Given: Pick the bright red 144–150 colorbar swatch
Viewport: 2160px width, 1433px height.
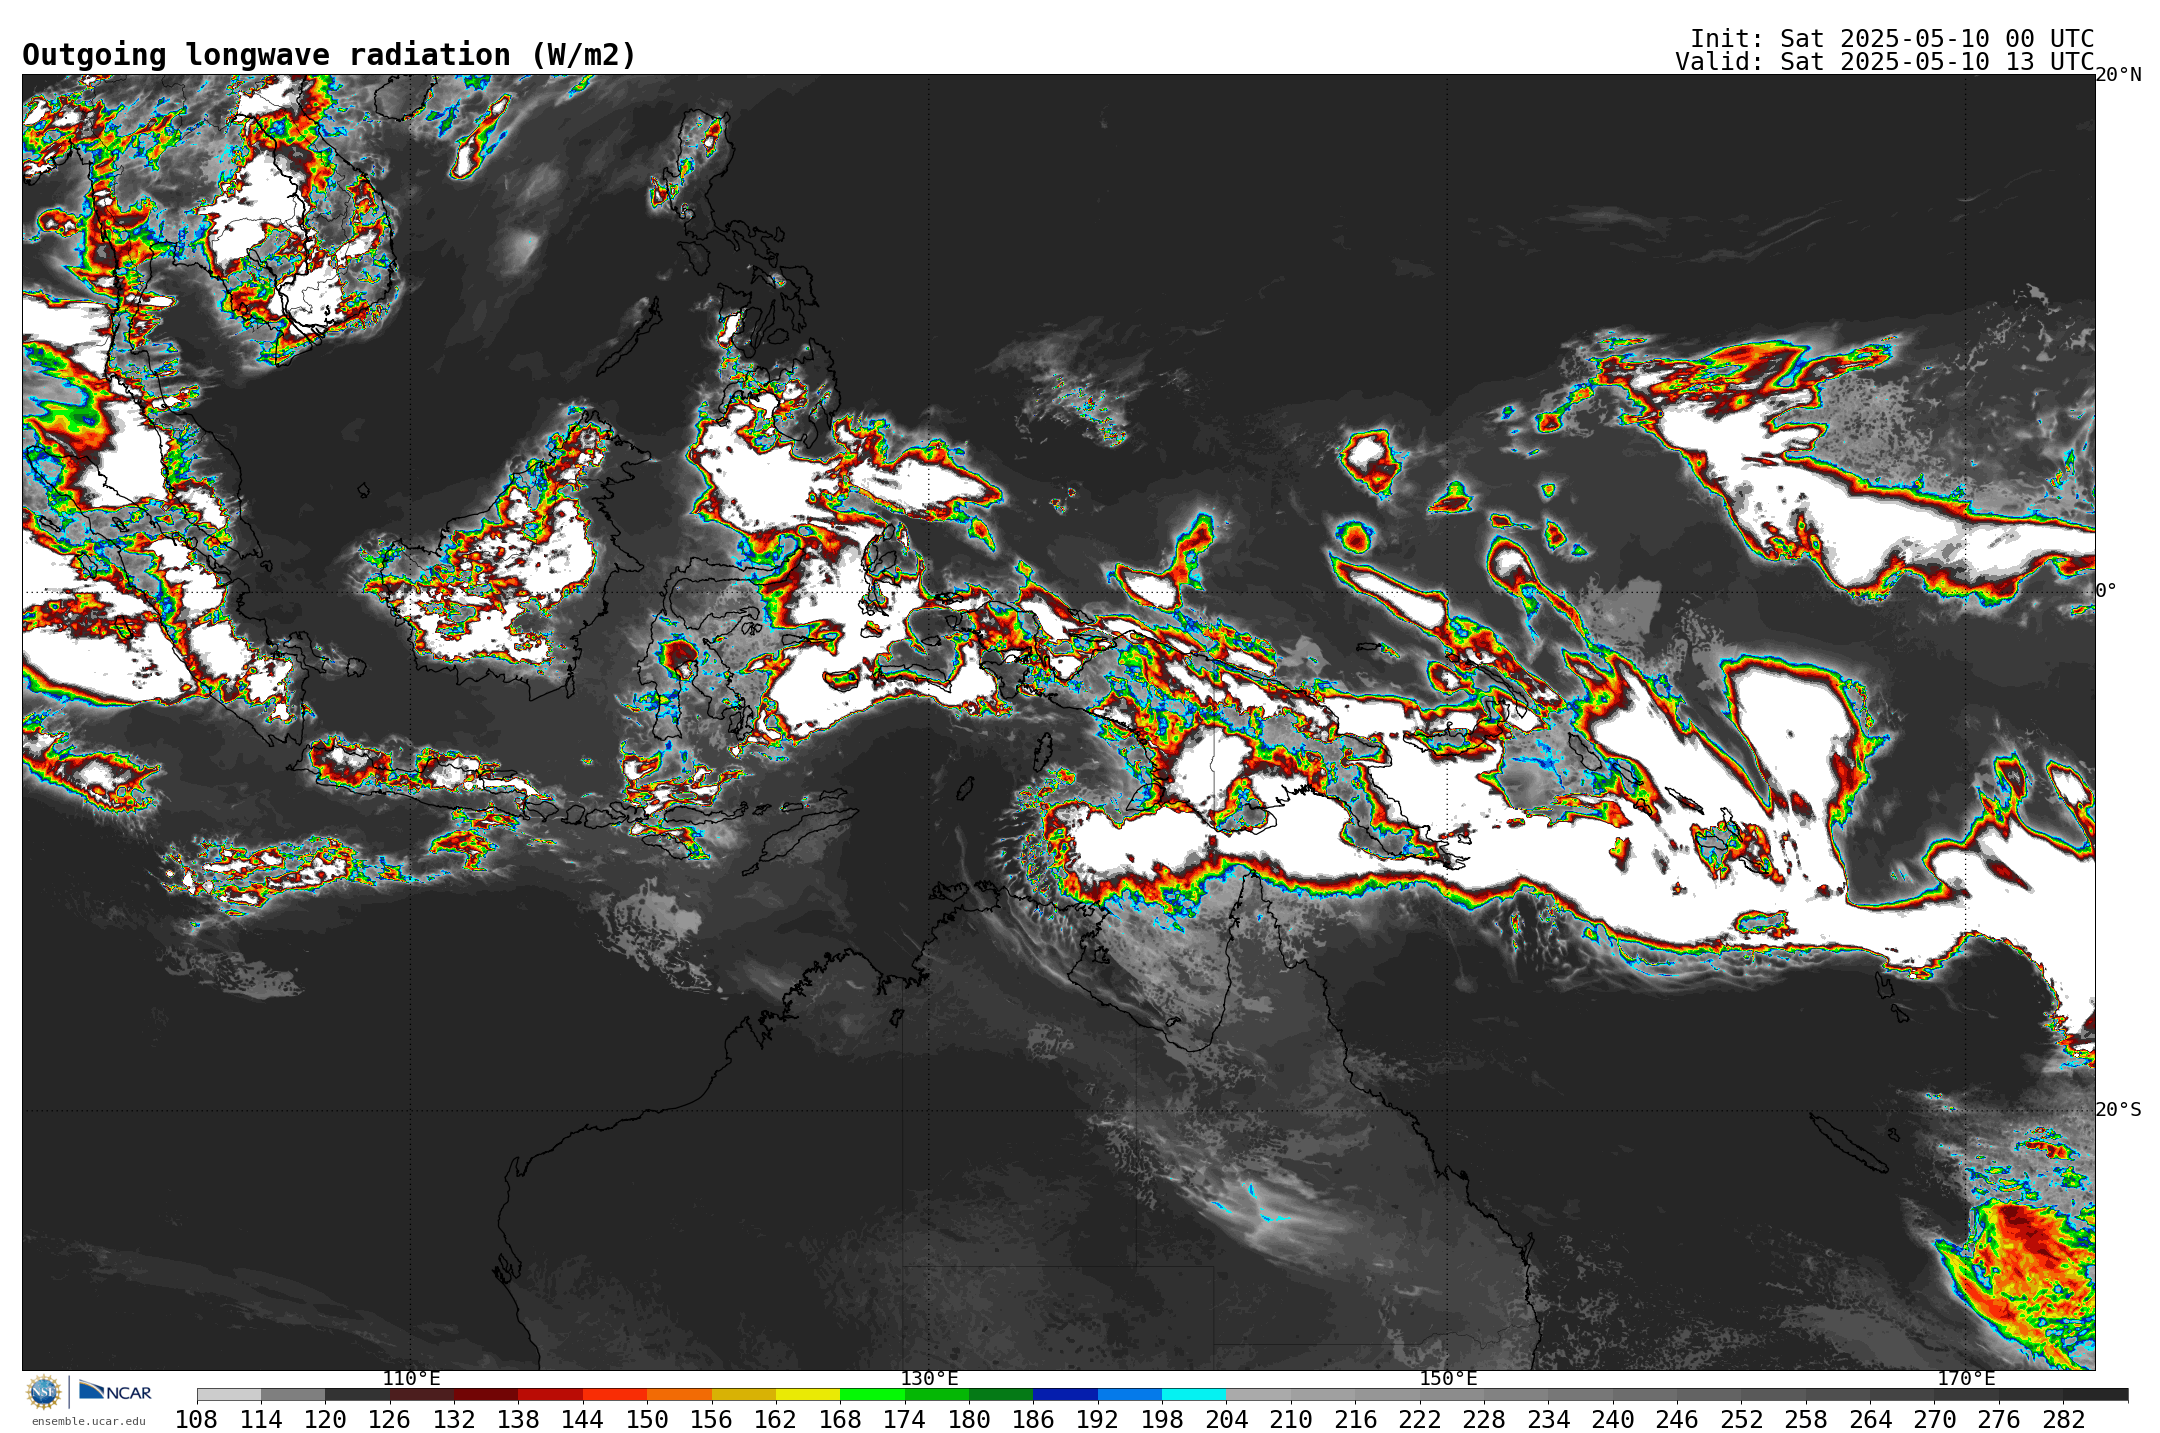Looking at the screenshot, I should click(615, 1394).
